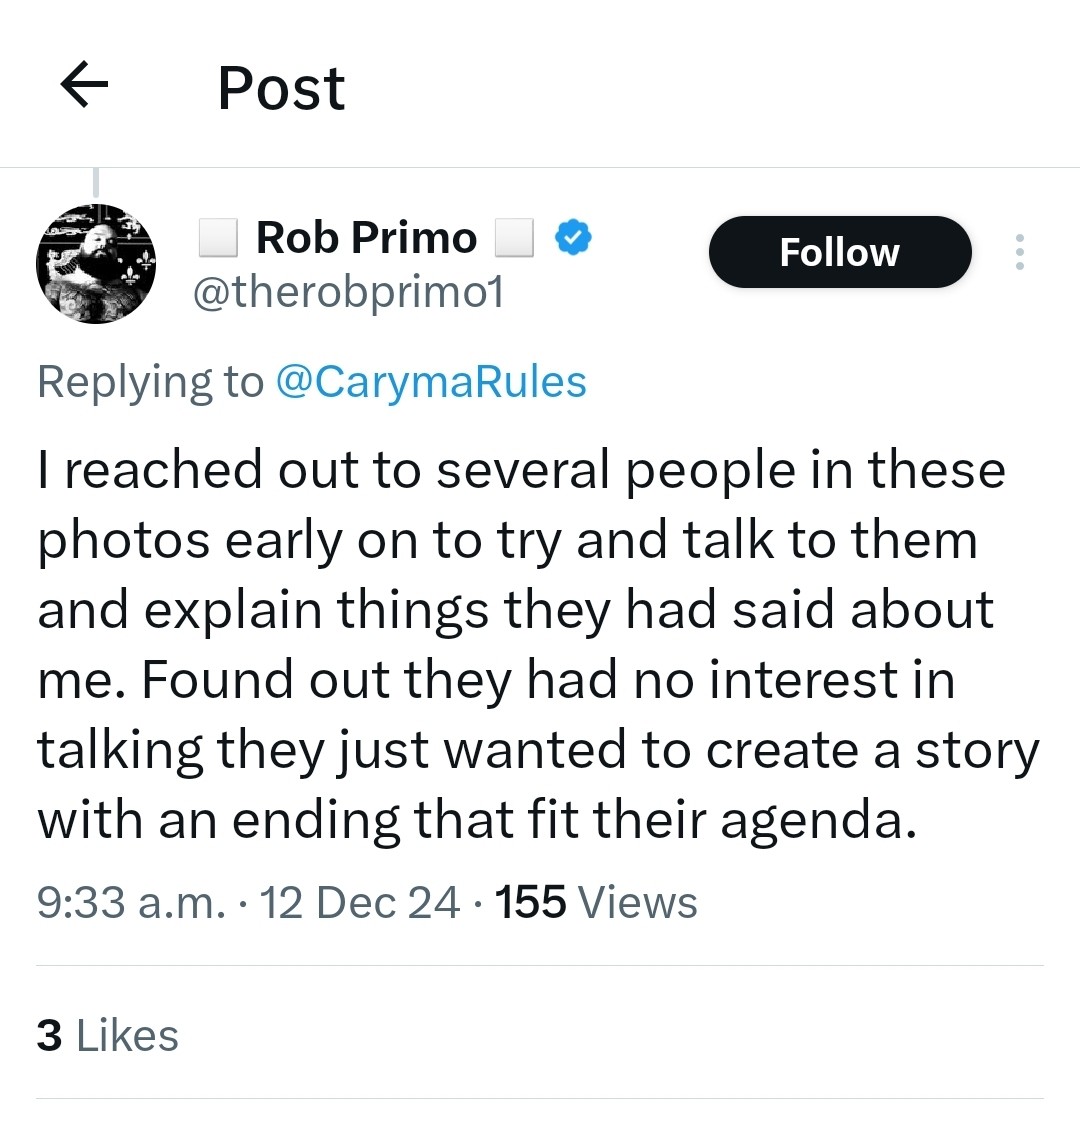
Task: Click the thread connector line above avatar
Action: (x=96, y=183)
